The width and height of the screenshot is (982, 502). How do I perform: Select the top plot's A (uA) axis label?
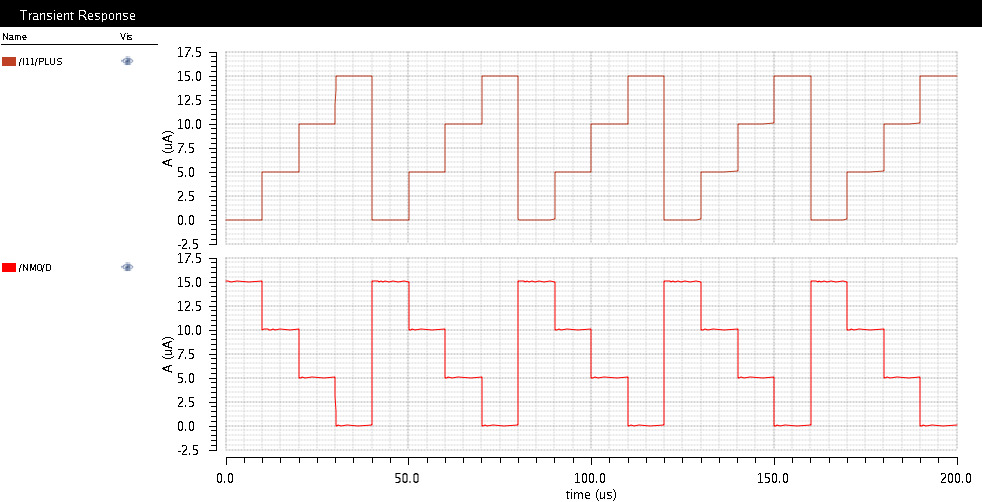coord(168,148)
